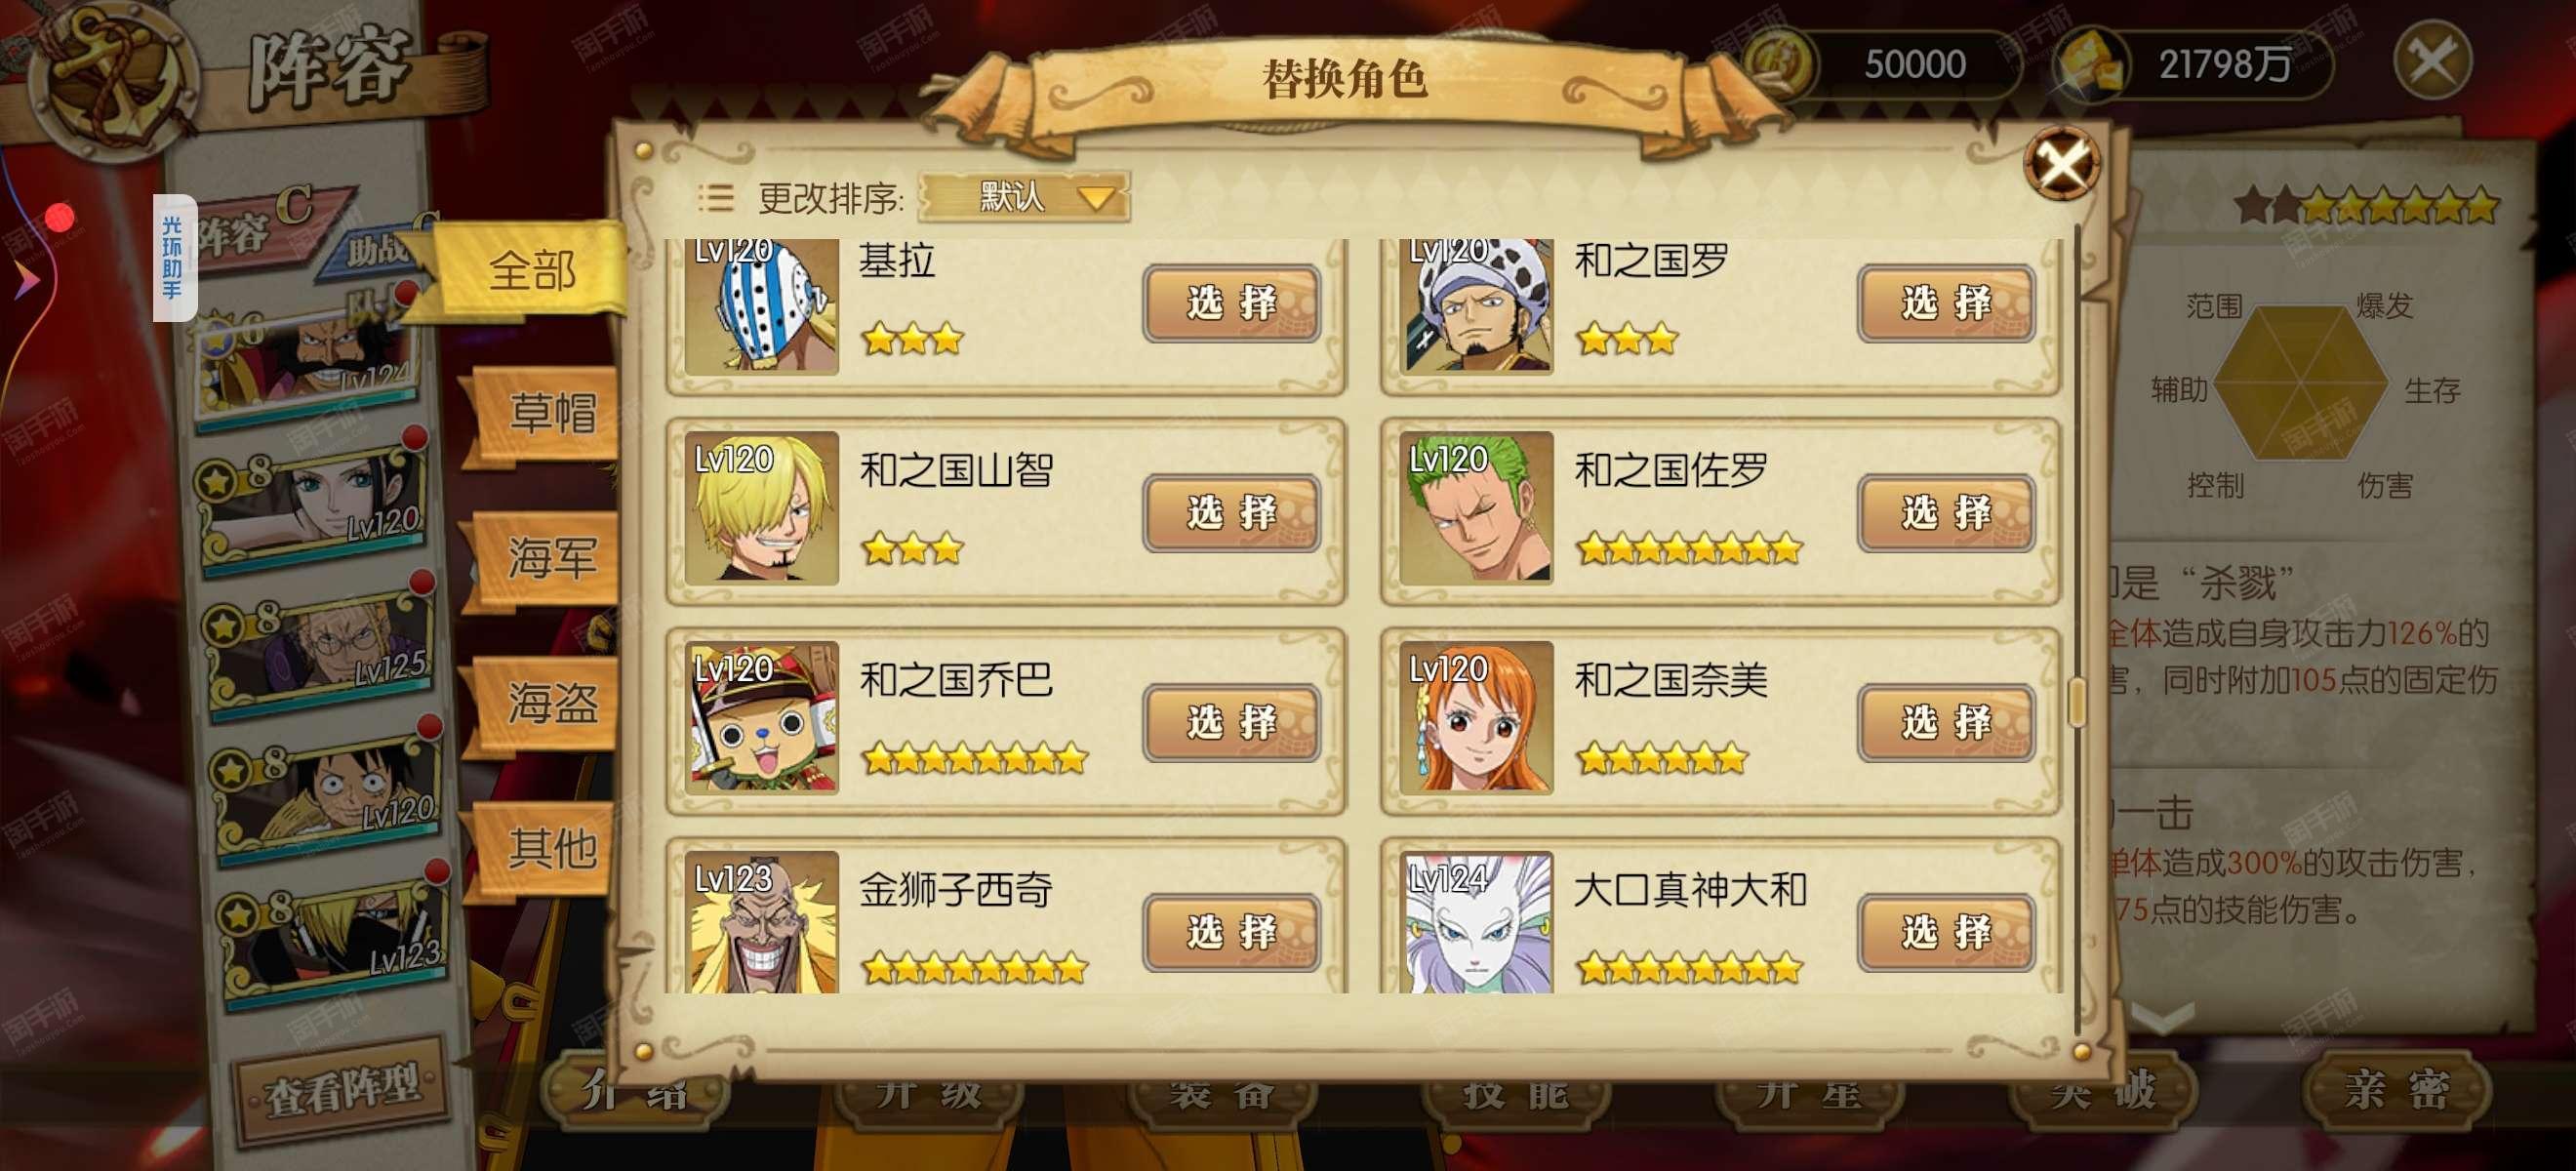Switch to the 草帽 category tab
The height and width of the screenshot is (1171, 2576).
tap(551, 413)
